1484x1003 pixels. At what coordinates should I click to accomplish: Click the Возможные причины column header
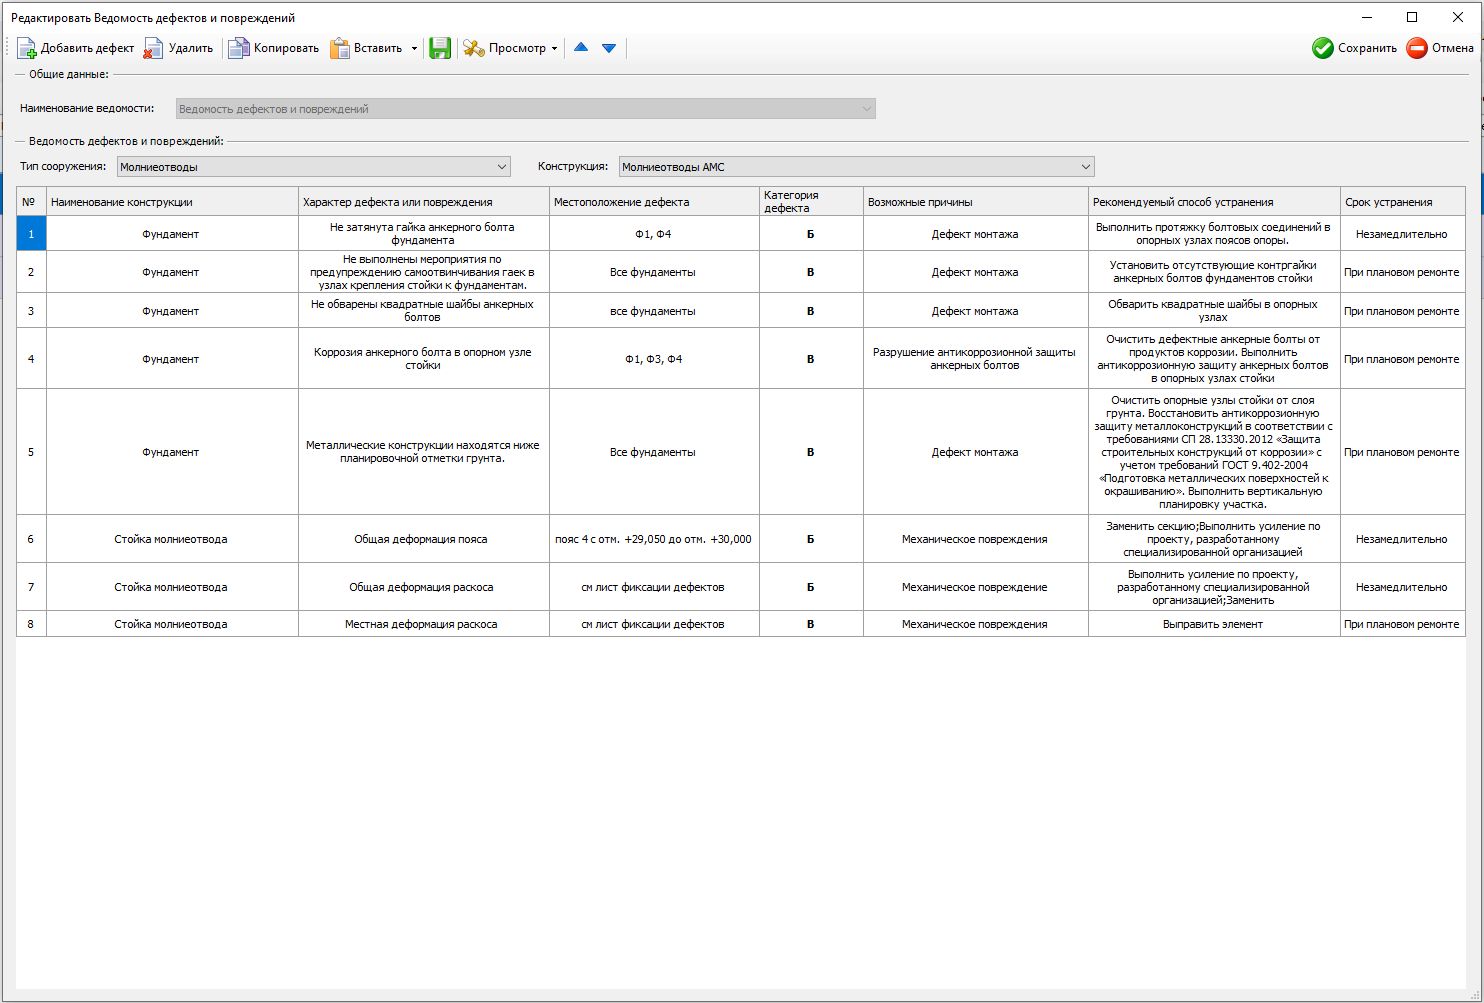(975, 201)
